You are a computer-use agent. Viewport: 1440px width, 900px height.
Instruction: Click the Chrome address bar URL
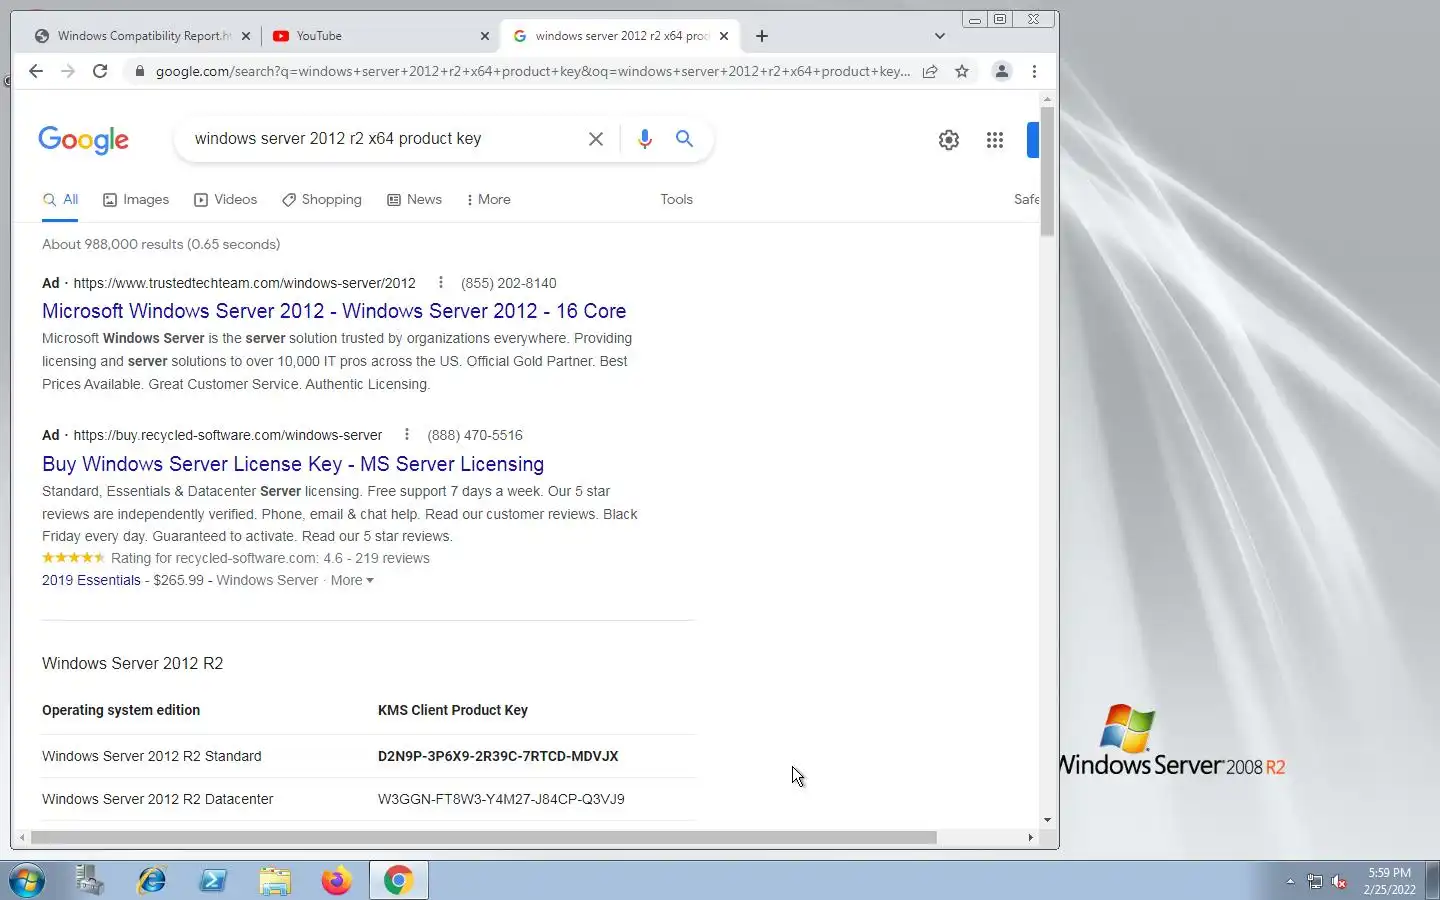pyautogui.click(x=533, y=71)
